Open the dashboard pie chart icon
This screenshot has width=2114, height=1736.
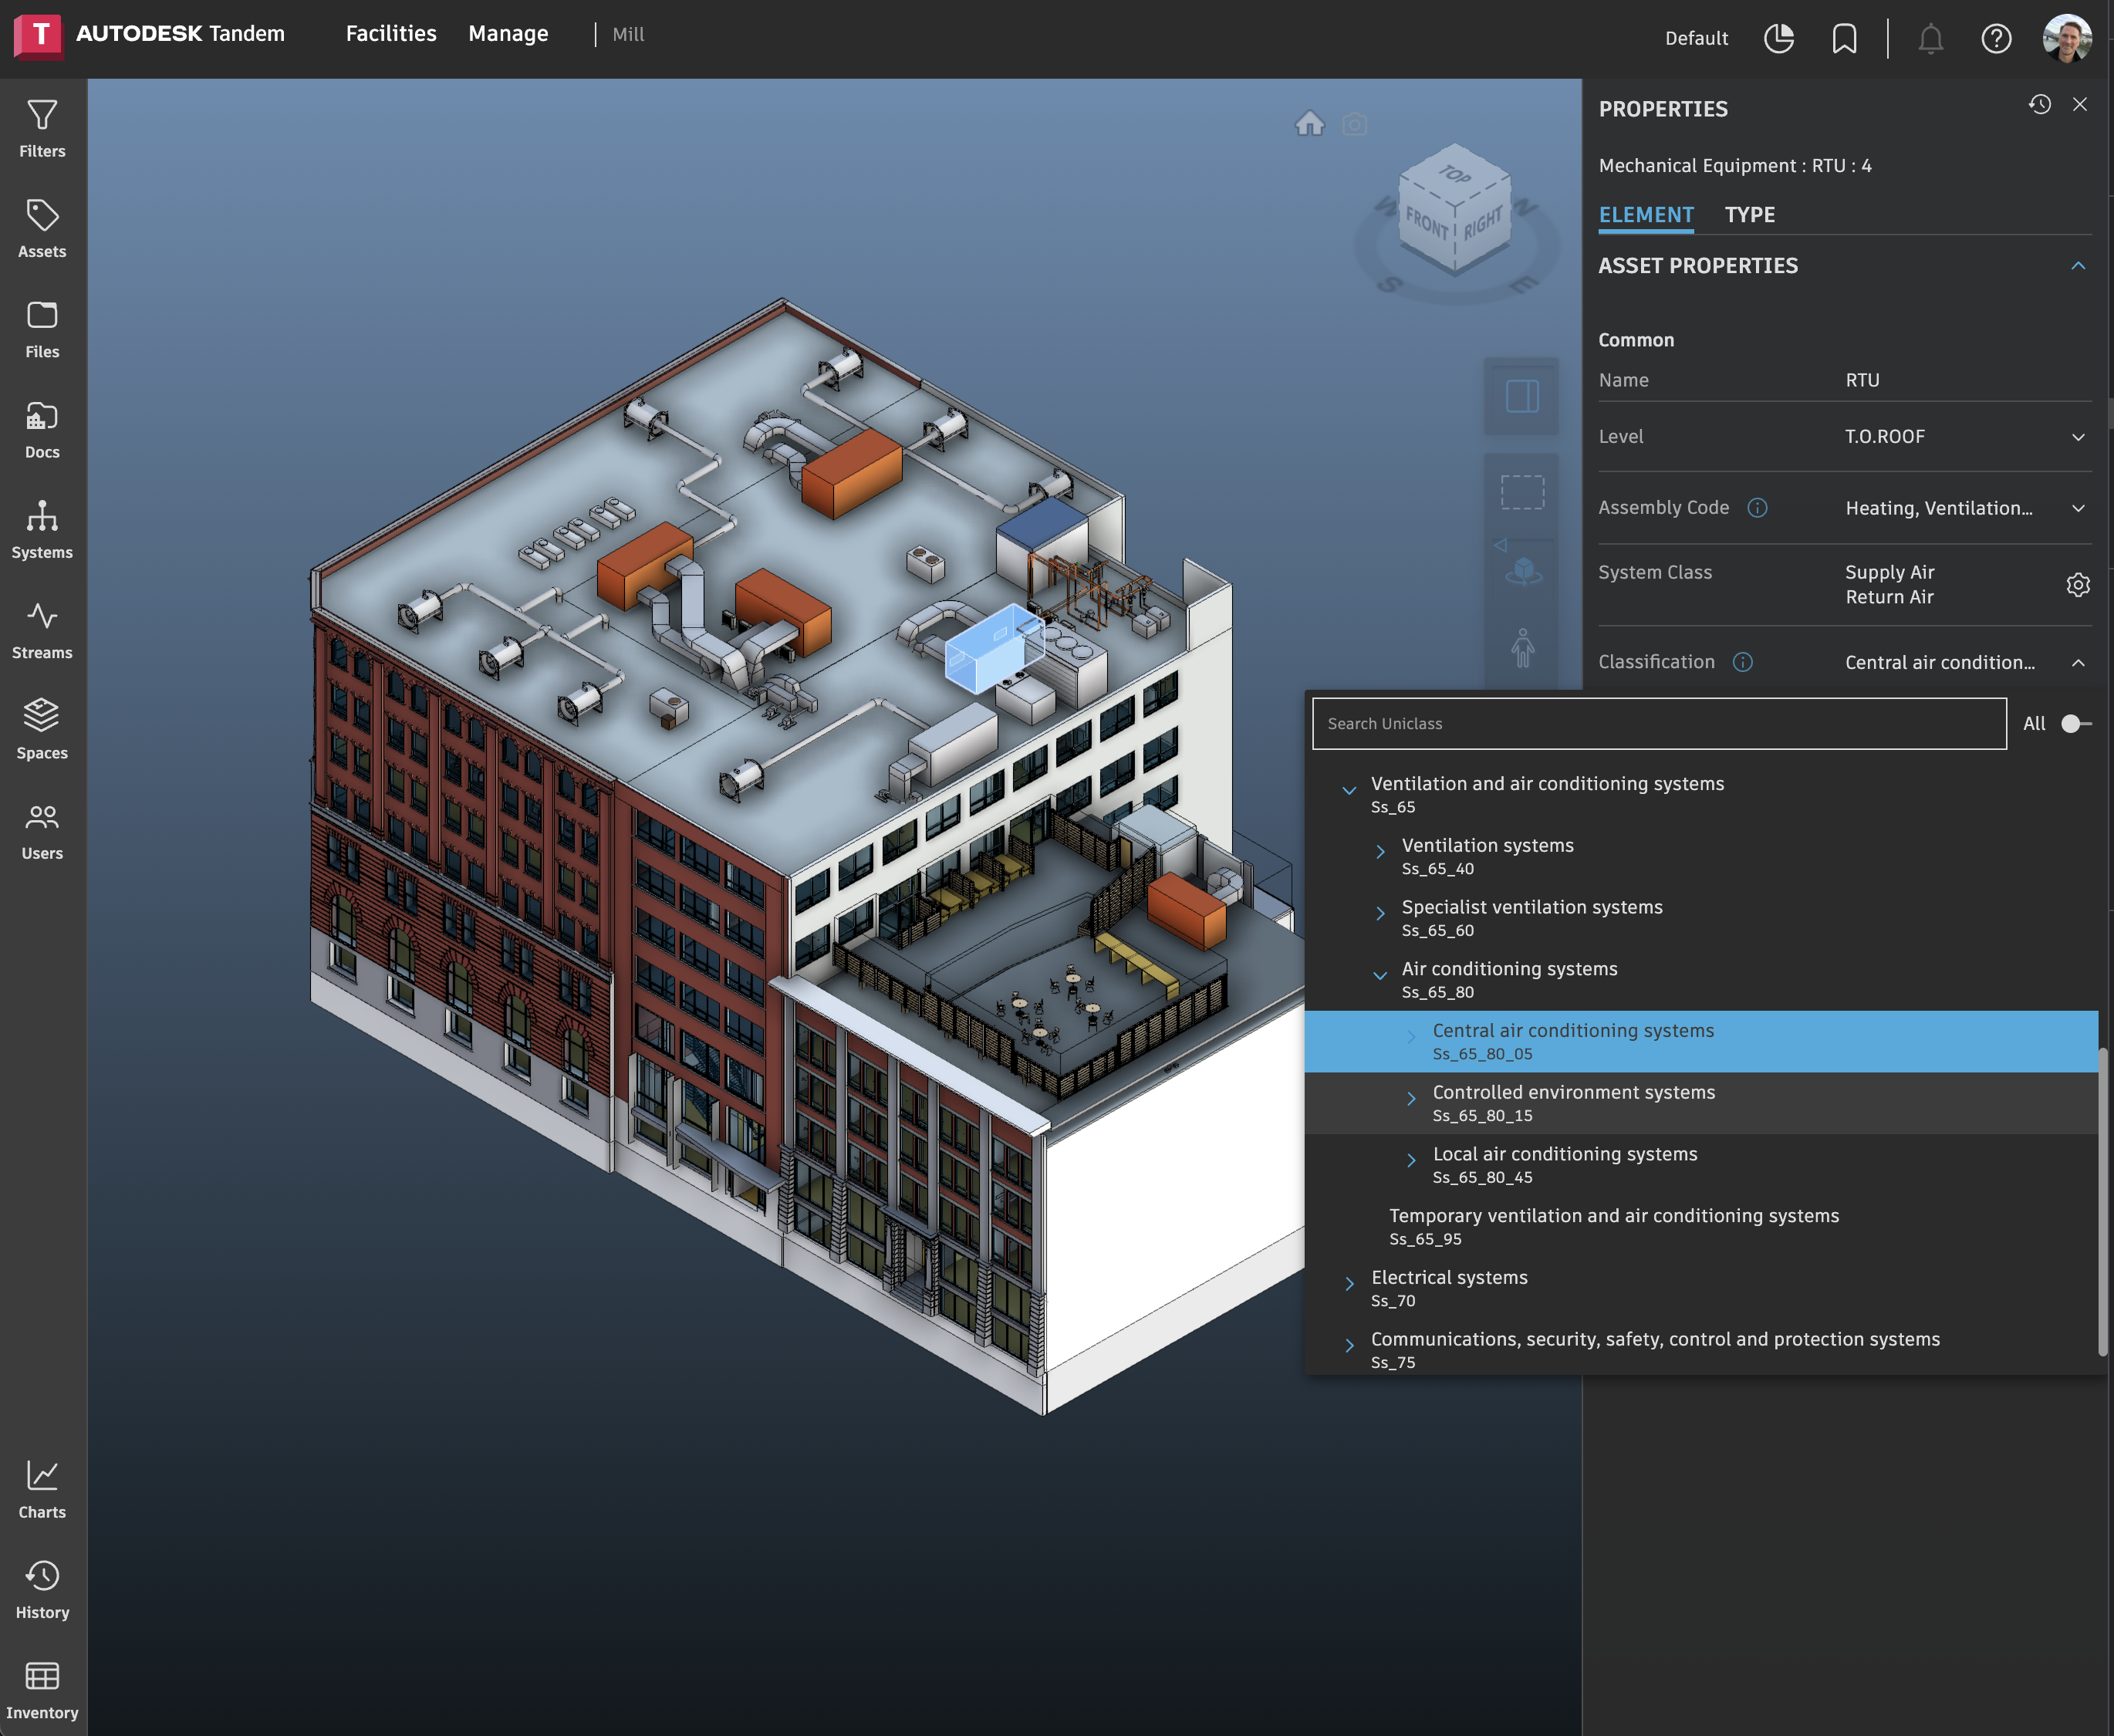click(1779, 38)
